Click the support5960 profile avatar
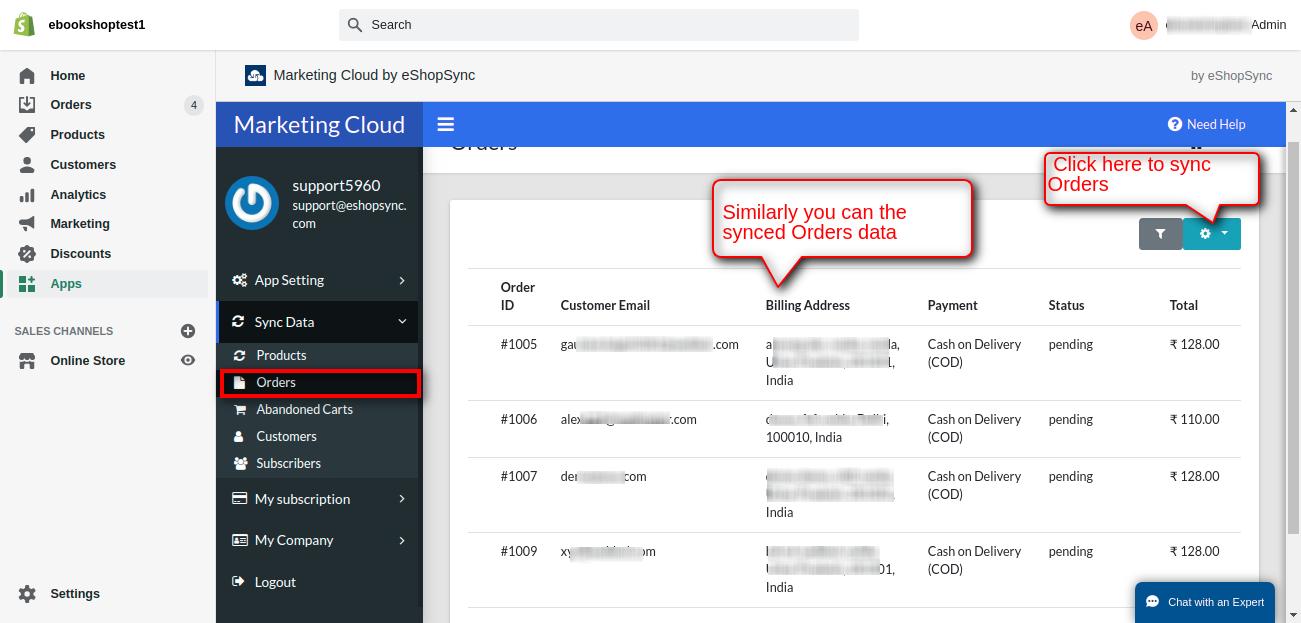1301x623 pixels. [x=251, y=204]
